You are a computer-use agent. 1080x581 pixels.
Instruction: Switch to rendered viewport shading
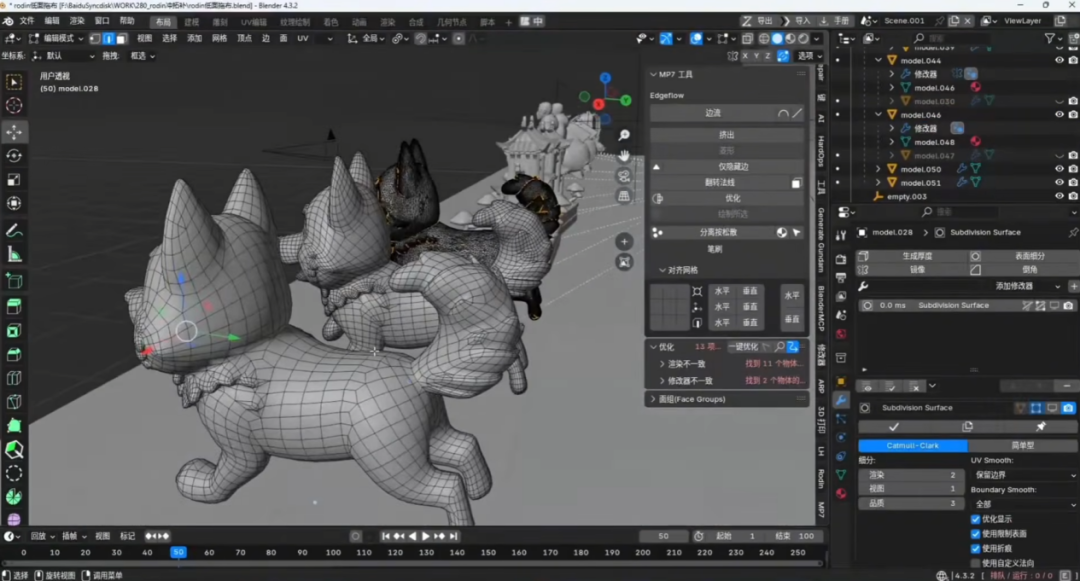(803, 39)
